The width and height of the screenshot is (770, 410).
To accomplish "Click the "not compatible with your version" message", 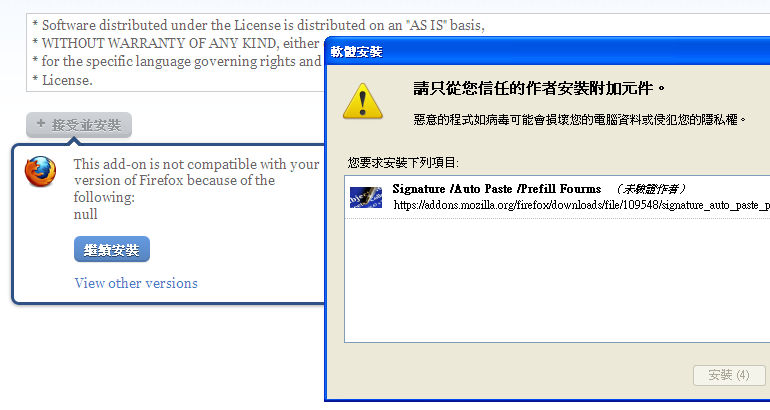I will 196,181.
